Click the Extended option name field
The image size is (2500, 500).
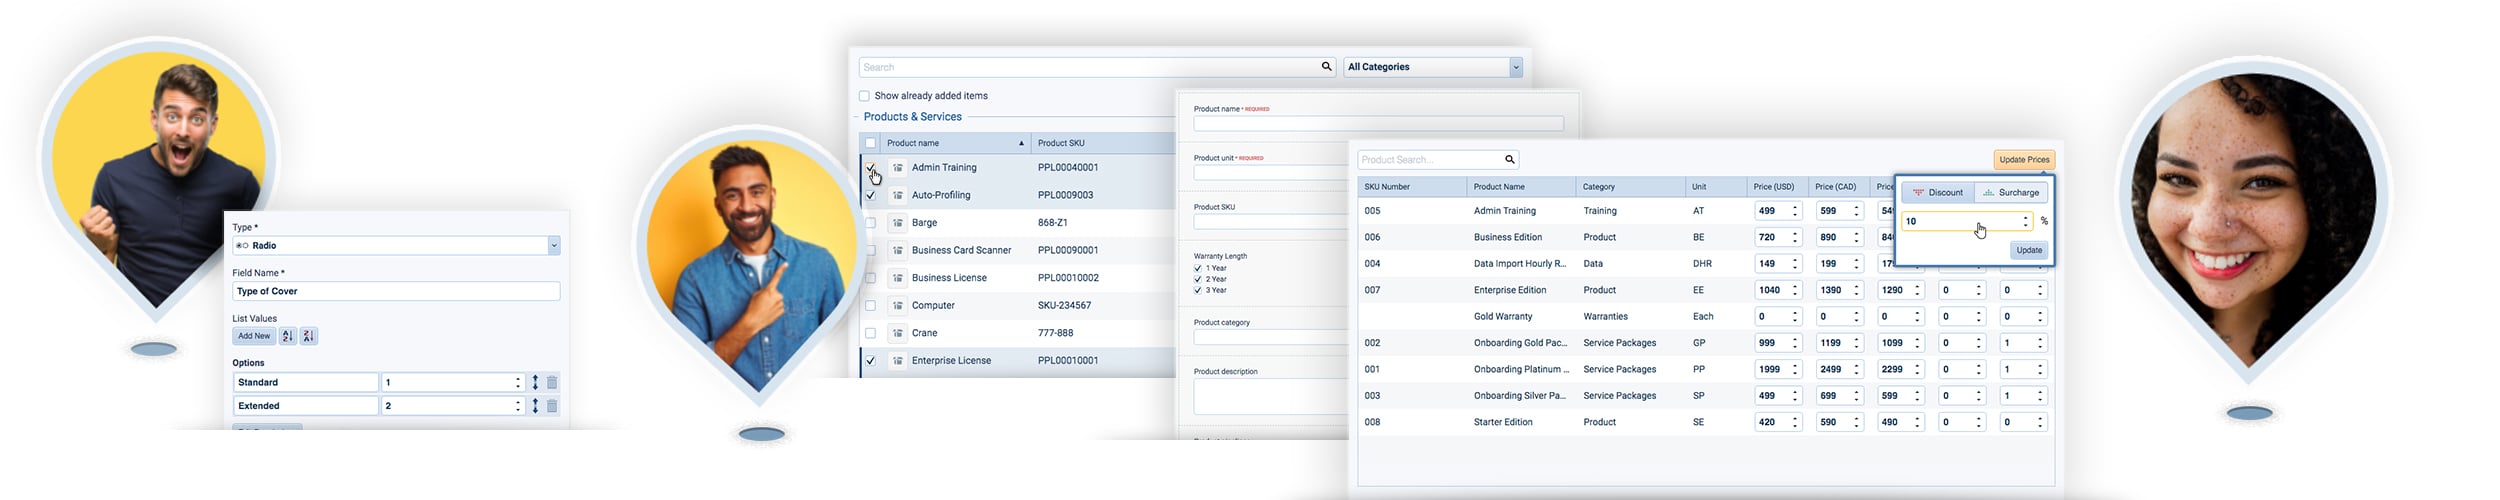(x=306, y=406)
